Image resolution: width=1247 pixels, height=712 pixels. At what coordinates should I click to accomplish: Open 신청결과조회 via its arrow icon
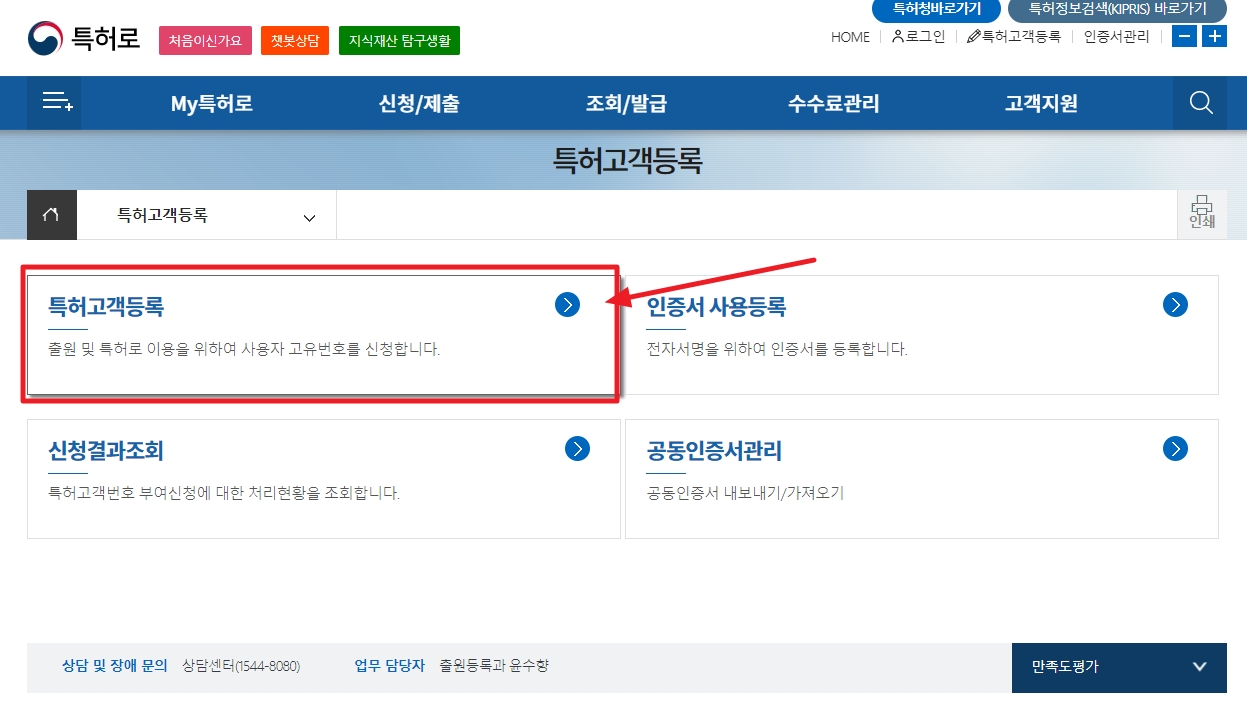pyautogui.click(x=577, y=449)
